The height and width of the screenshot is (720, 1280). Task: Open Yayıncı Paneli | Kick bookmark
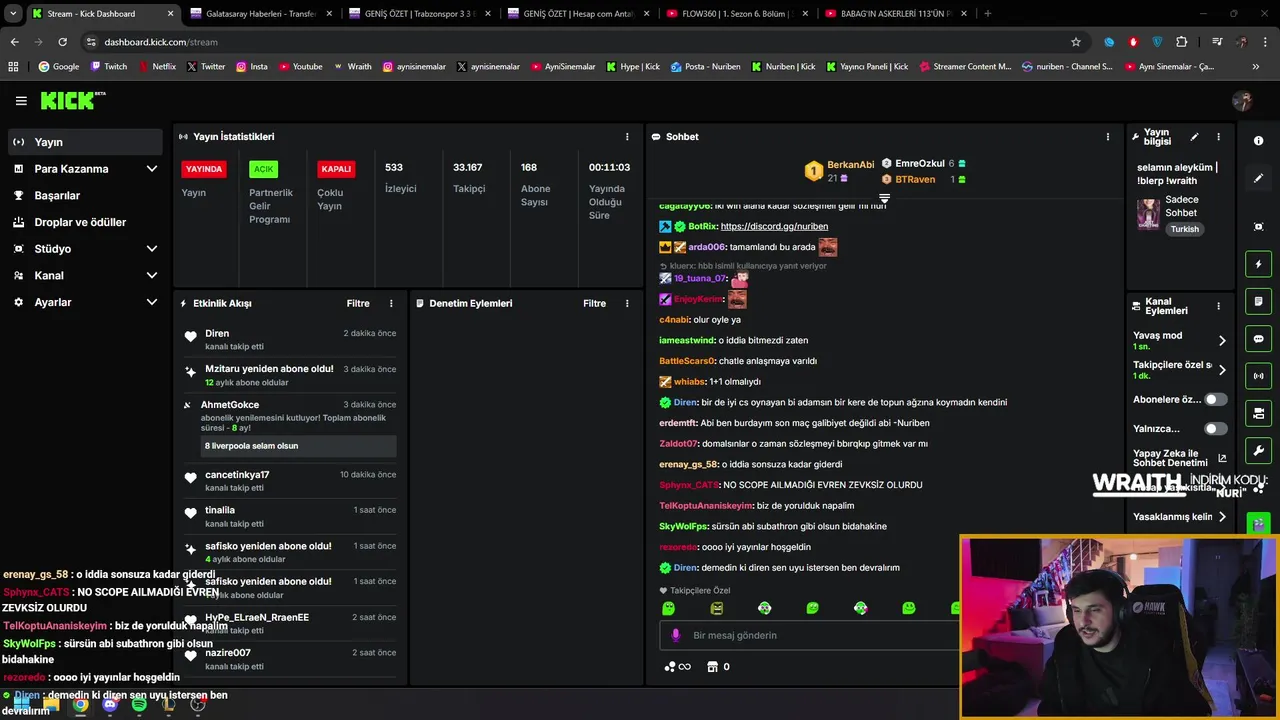pos(867,67)
